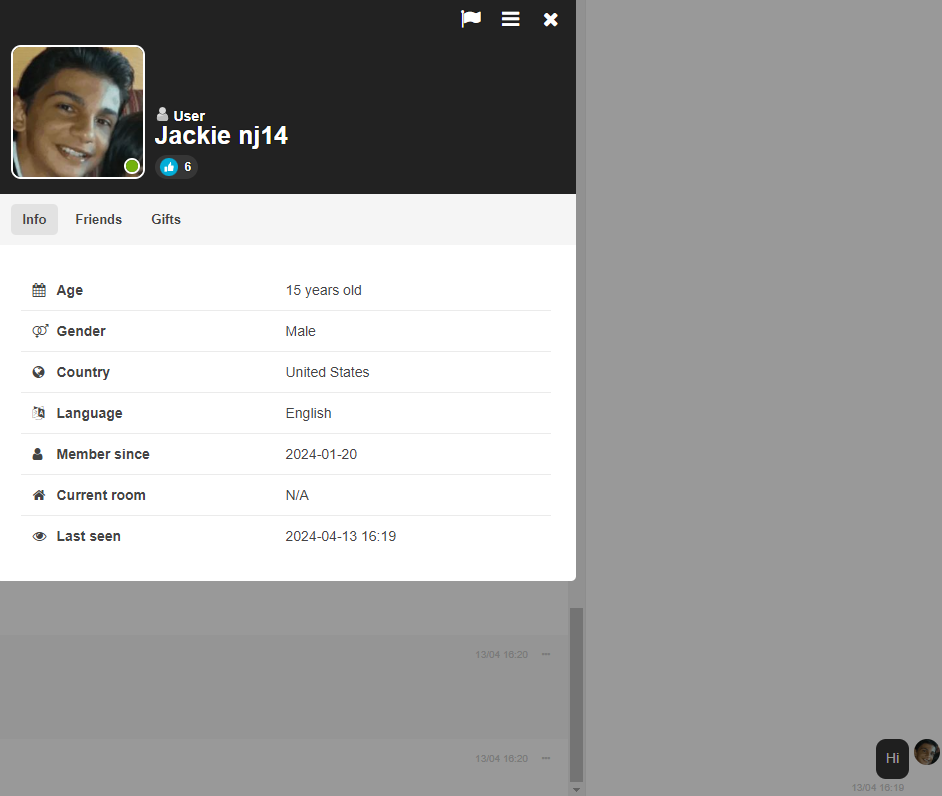Screen dimensions: 942x796
Task: Switch to the Friends tab
Action: (x=98, y=219)
